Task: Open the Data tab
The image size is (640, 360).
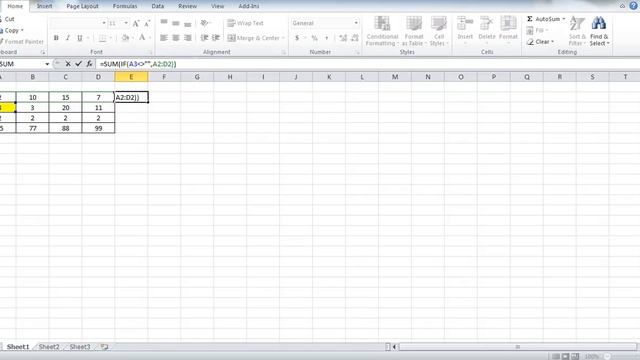Action: click(158, 6)
